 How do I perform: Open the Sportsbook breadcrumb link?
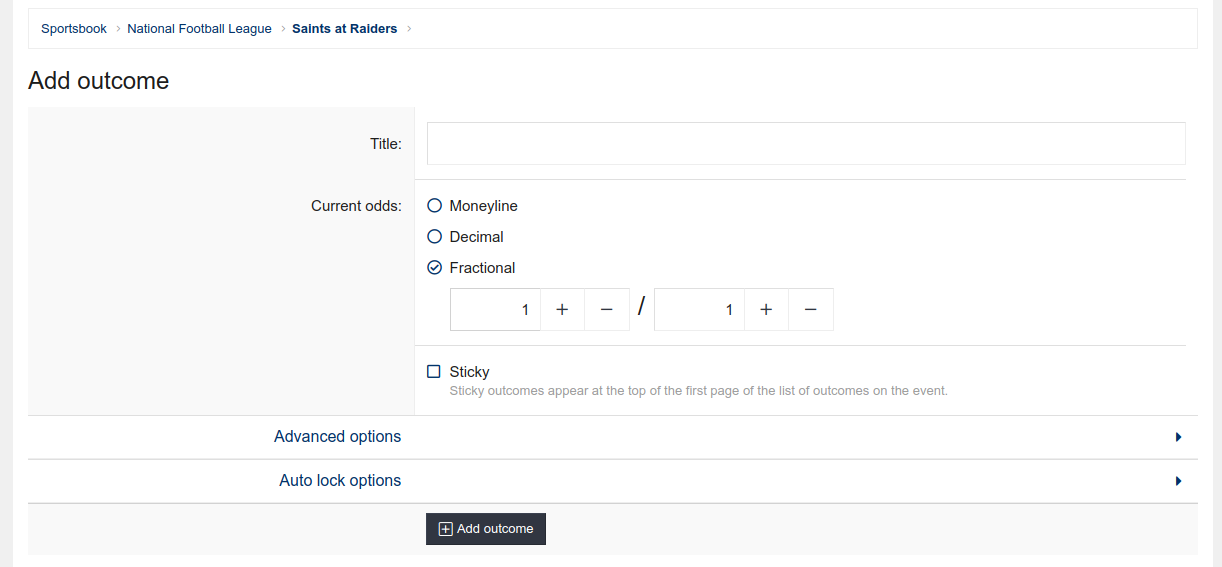click(74, 29)
